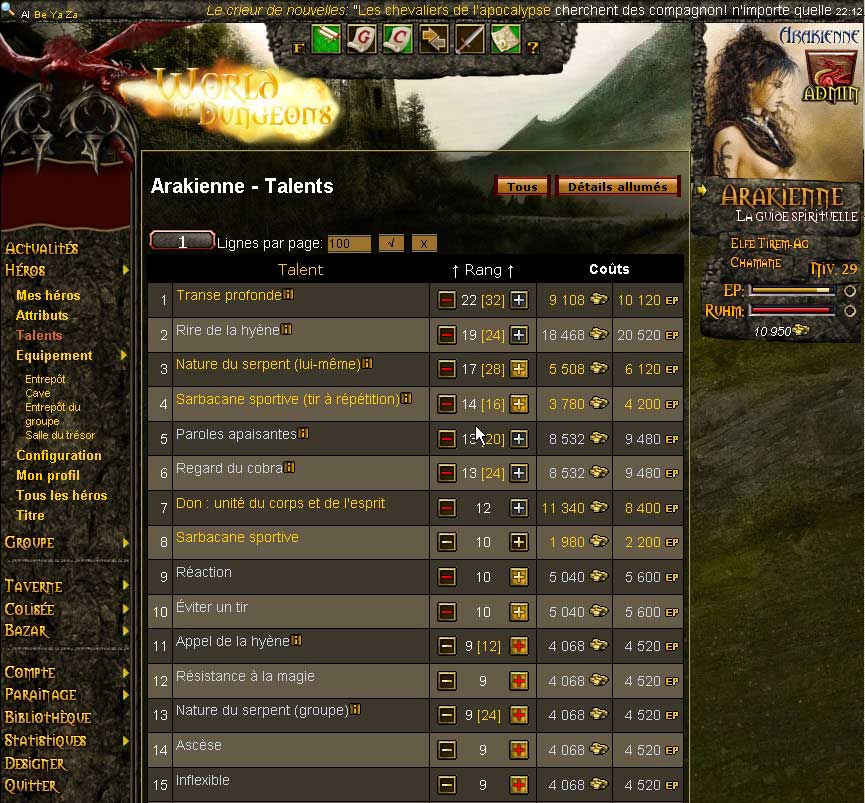Open the treasure map icon
This screenshot has width=865, height=803.
click(505, 39)
